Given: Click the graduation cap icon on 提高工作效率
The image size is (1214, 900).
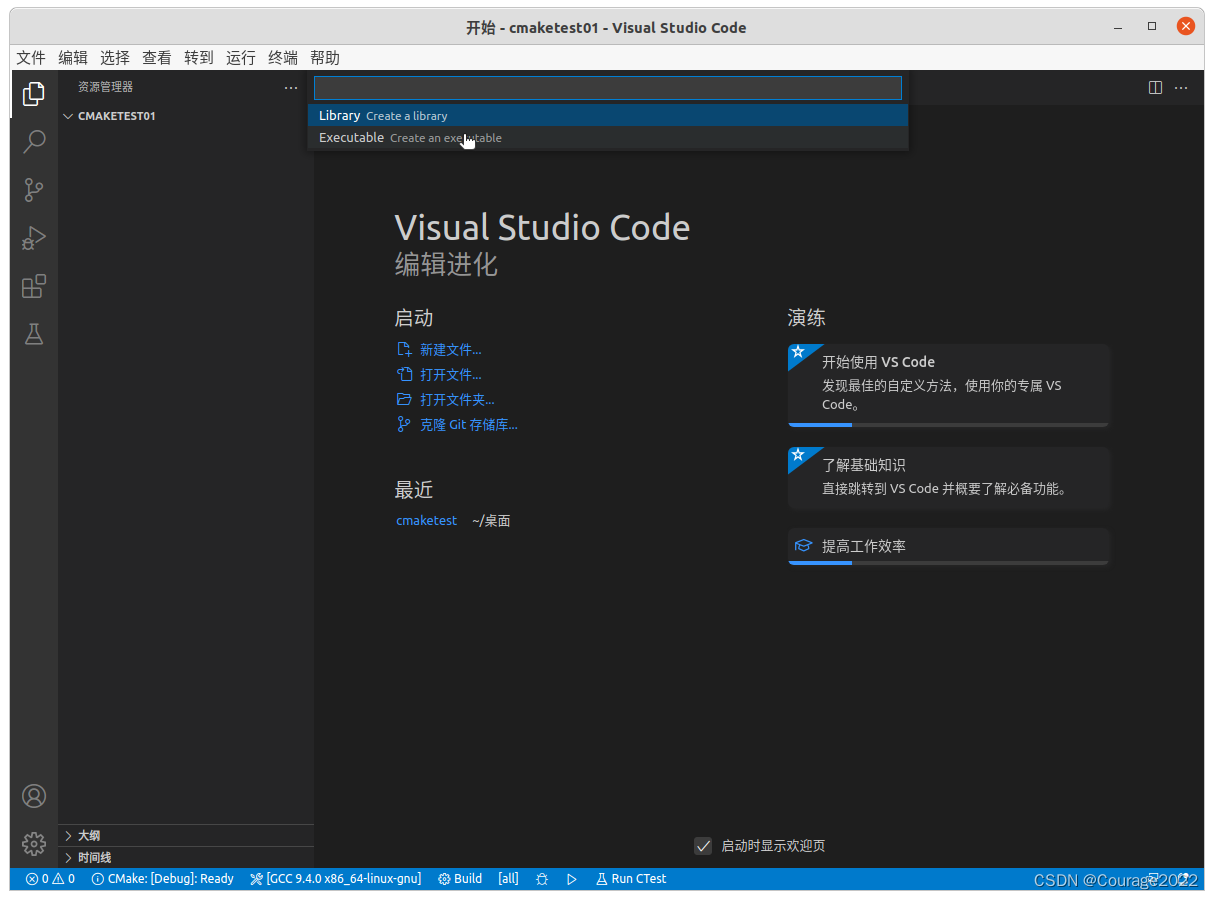Looking at the screenshot, I should coord(803,546).
